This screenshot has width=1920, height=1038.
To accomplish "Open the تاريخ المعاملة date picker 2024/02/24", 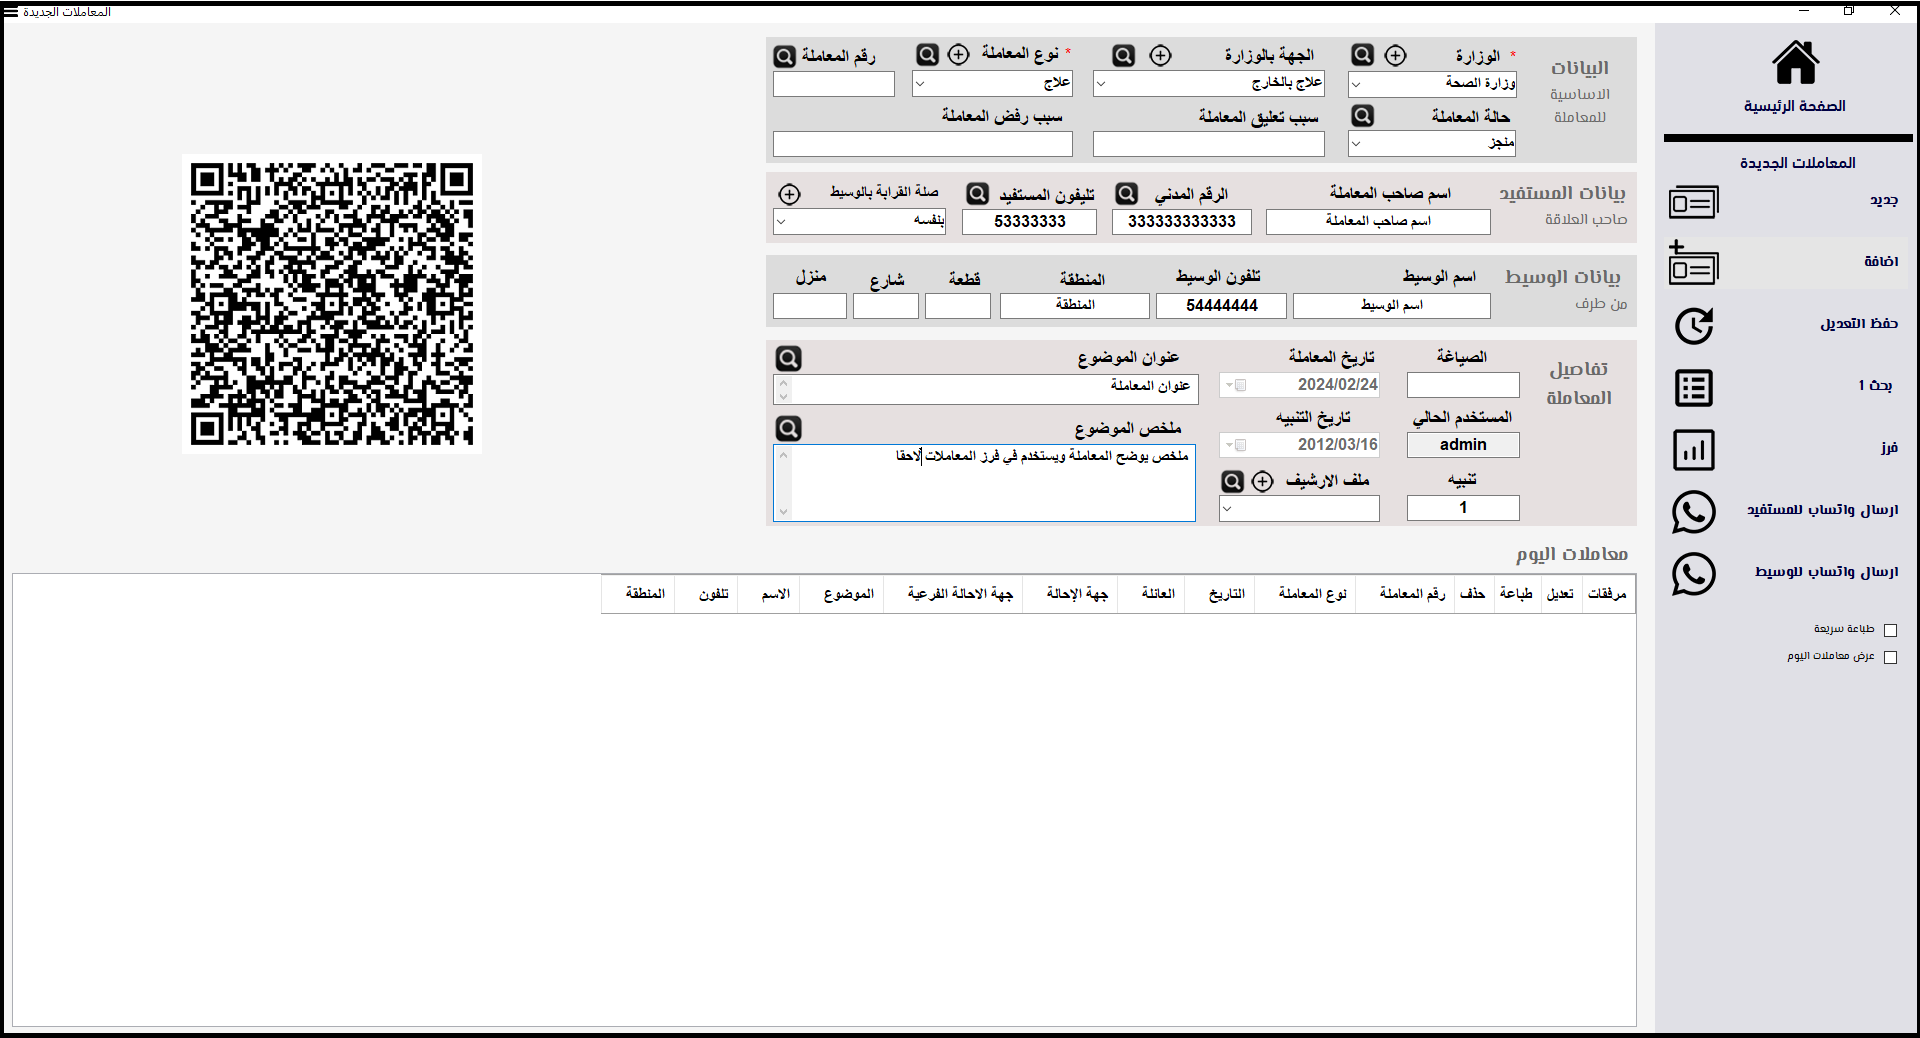I will pos(1300,385).
